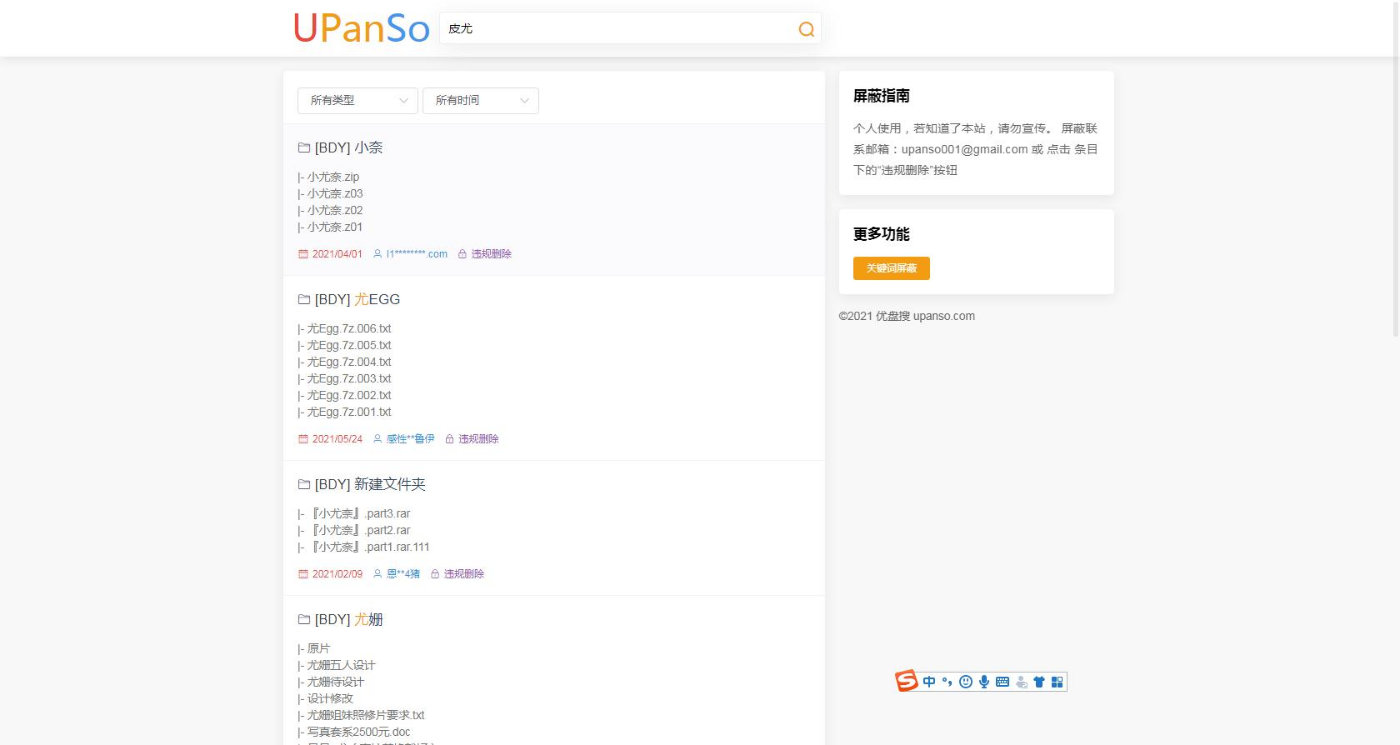This screenshot has width=1400, height=745.
Task: Click the ©2021 优盘搜 upanso.com footer text
Action: click(x=907, y=316)
